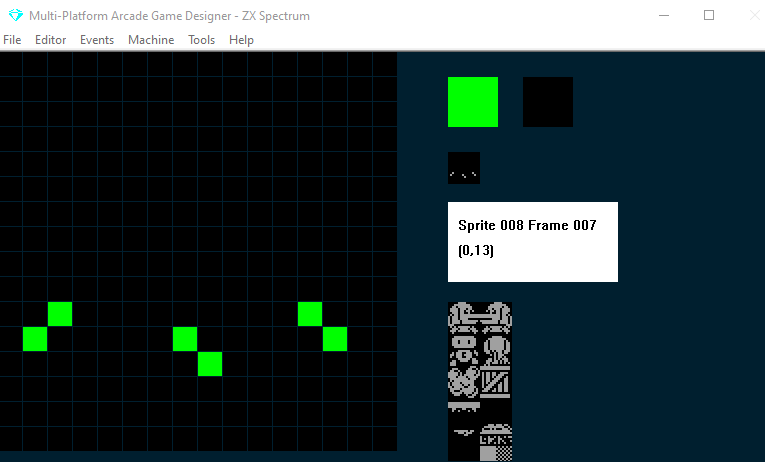This screenshot has height=462, width=765.
Task: Select the robot face sprite thumbnail
Action: click(x=464, y=350)
